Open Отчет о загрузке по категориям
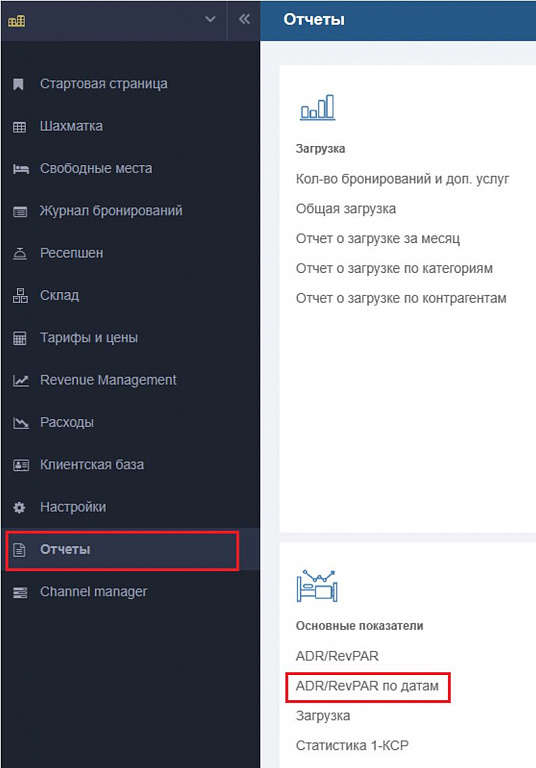The image size is (536, 768). (x=394, y=268)
